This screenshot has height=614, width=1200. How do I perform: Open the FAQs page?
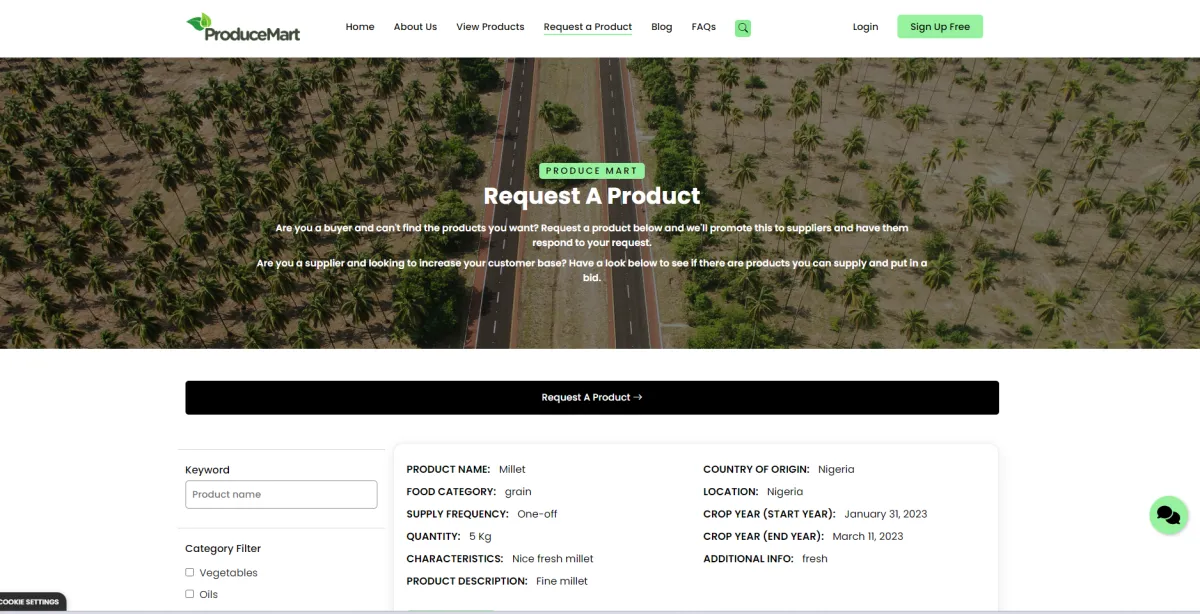[x=704, y=27]
